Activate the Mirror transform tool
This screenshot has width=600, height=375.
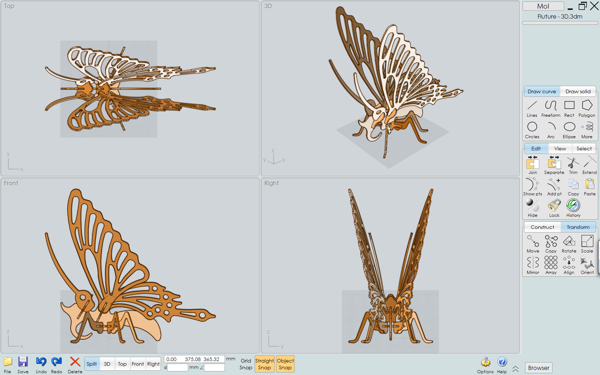point(533,265)
